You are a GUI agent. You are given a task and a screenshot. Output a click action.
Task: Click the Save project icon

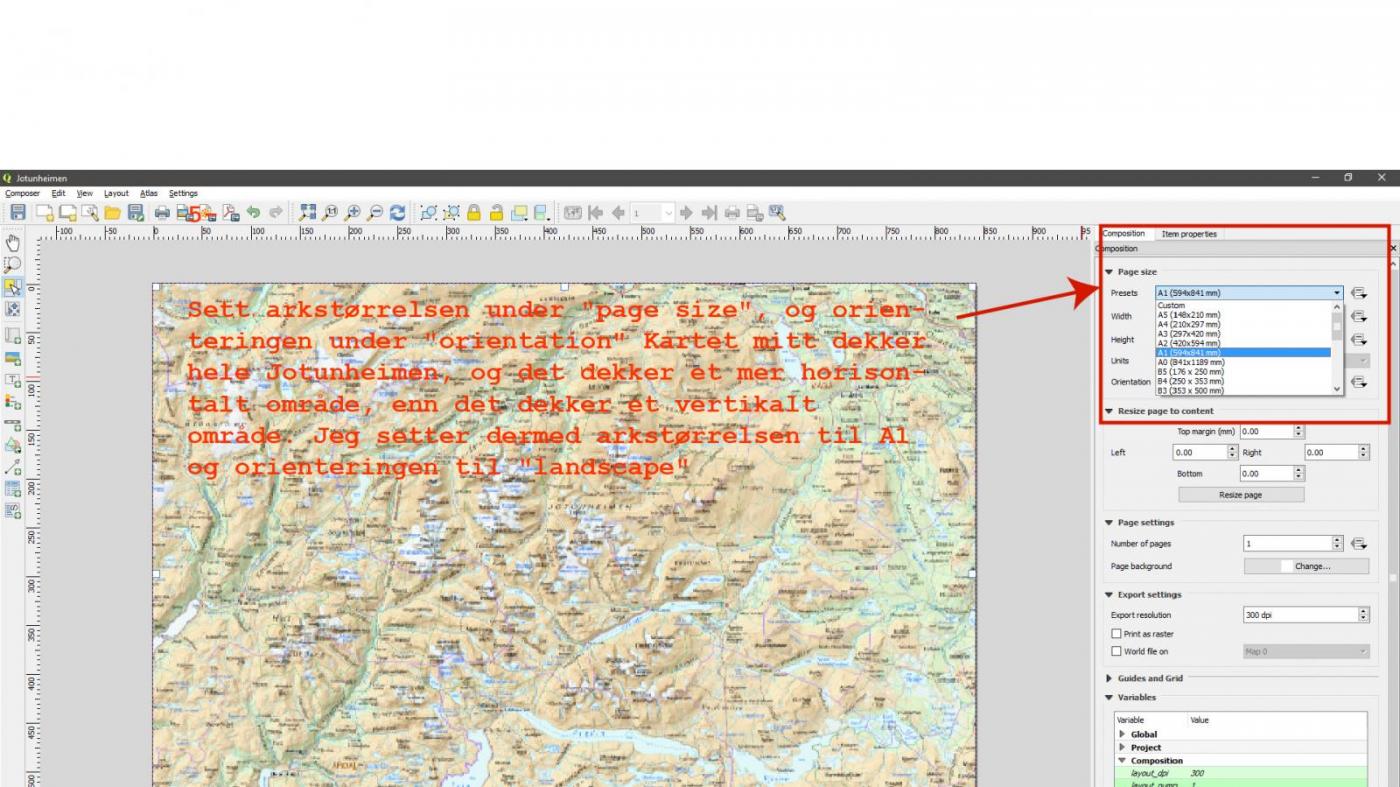(17, 213)
